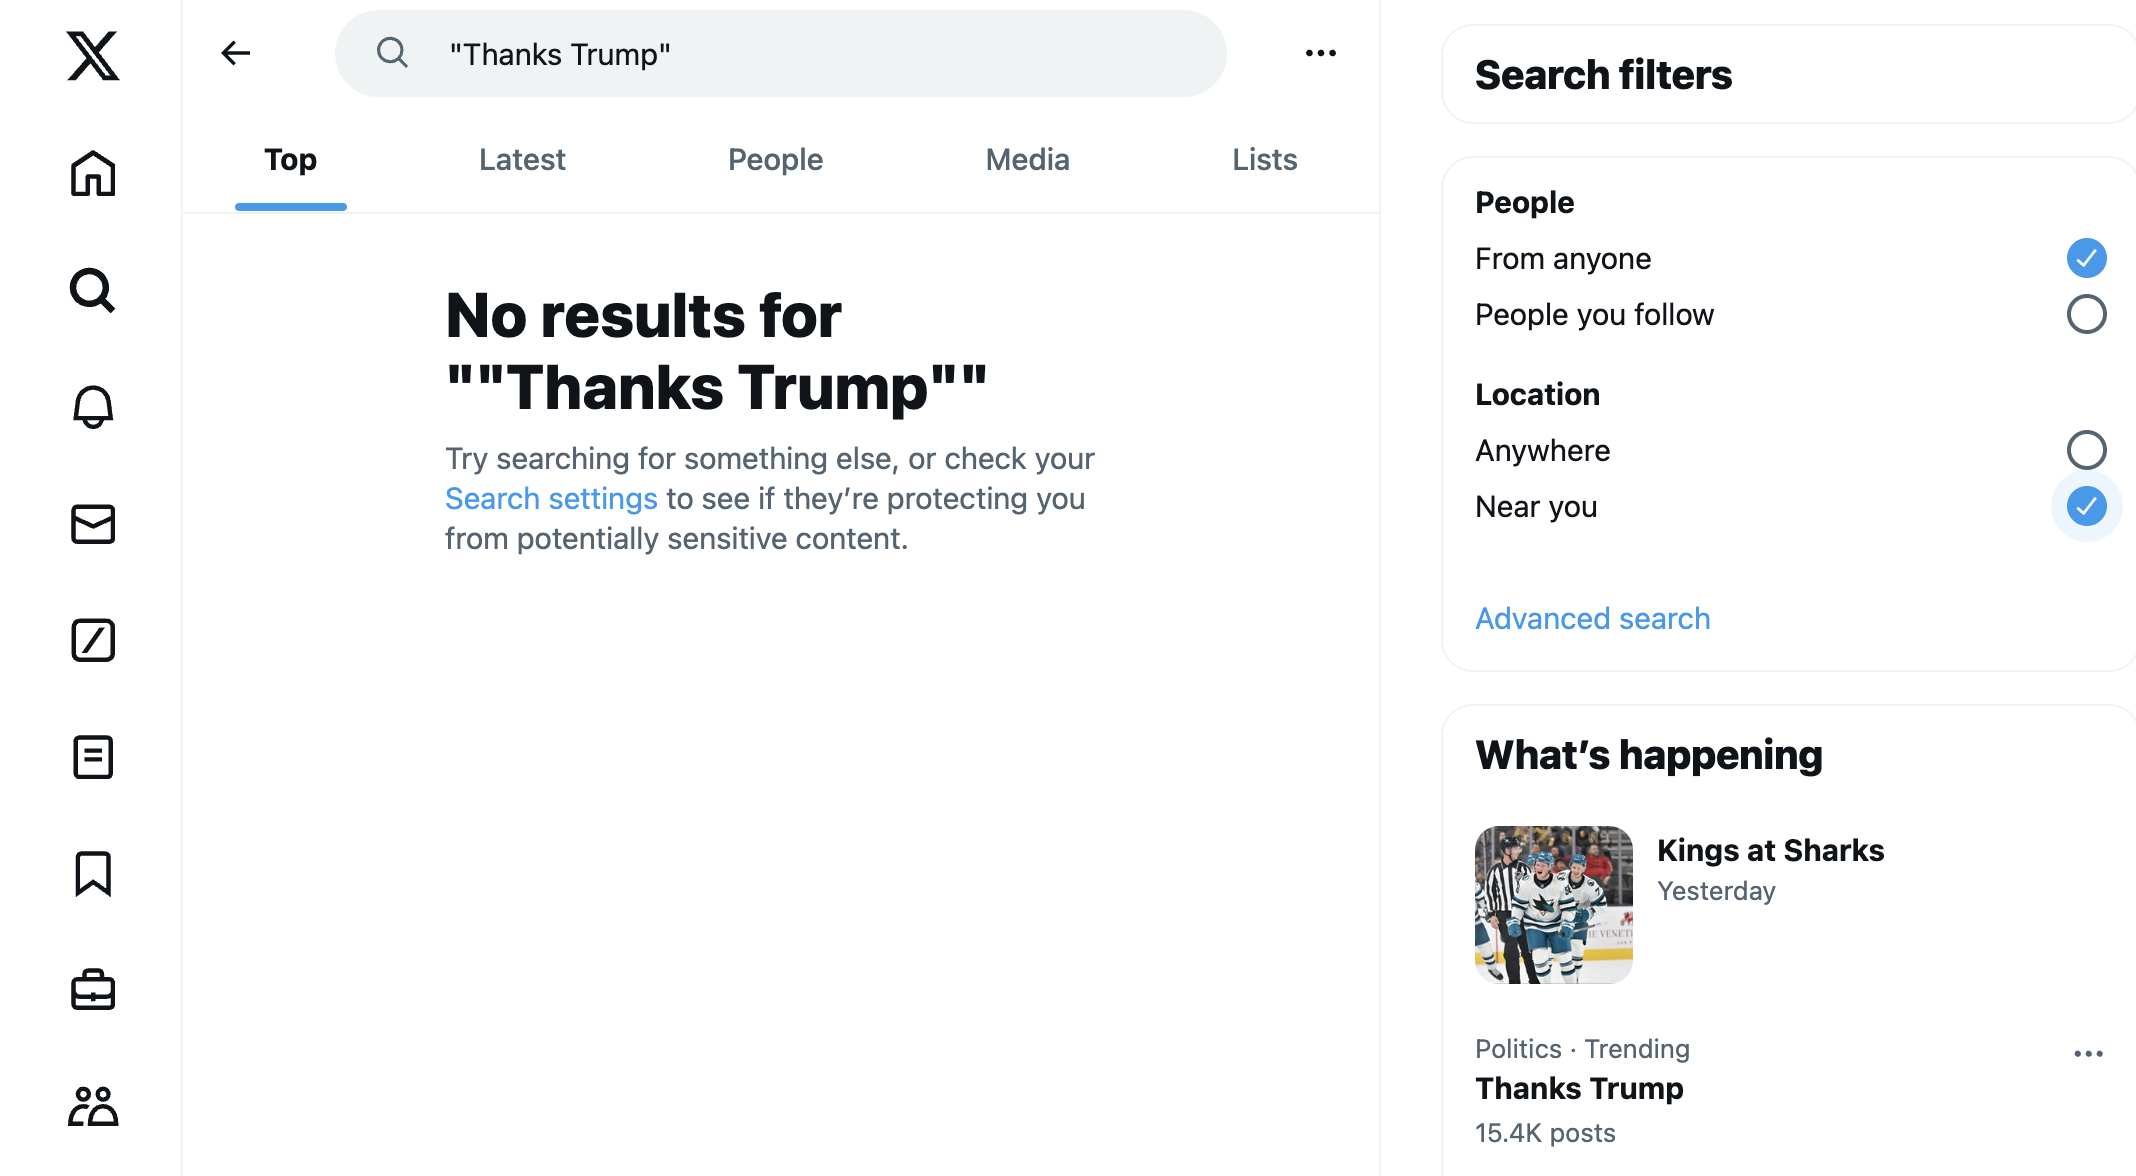The width and height of the screenshot is (2136, 1176).
Task: Open Explore with sidebar magnifier icon
Action: click(93, 290)
